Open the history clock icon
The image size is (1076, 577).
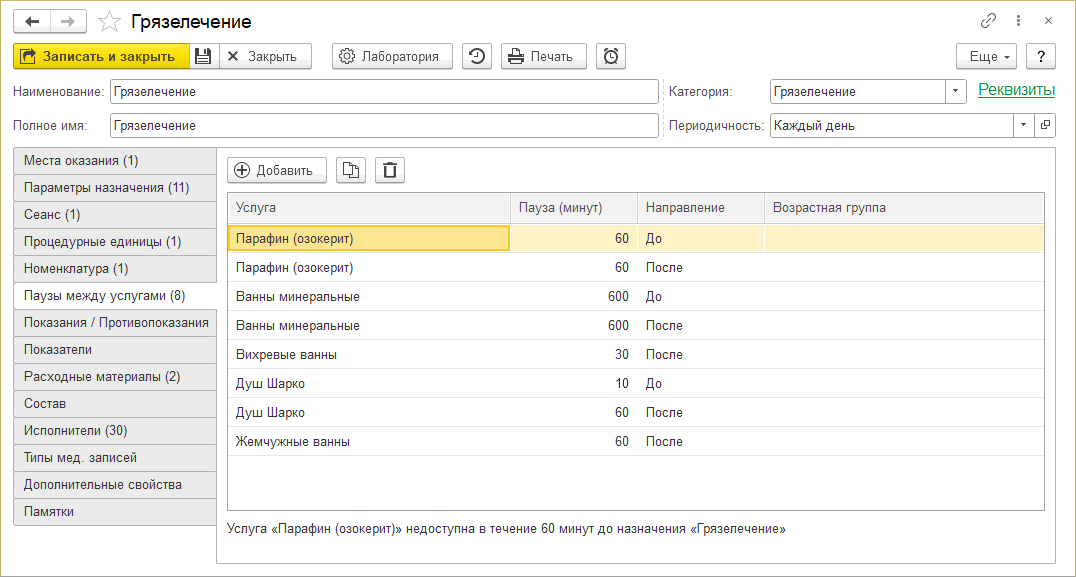(x=476, y=56)
